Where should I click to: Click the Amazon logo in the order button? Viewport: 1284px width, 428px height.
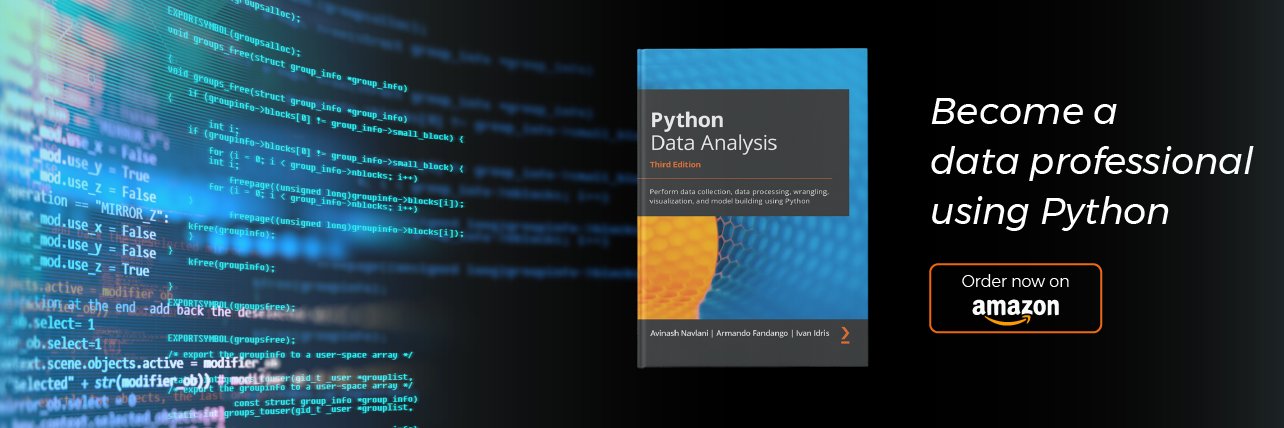tap(1015, 310)
